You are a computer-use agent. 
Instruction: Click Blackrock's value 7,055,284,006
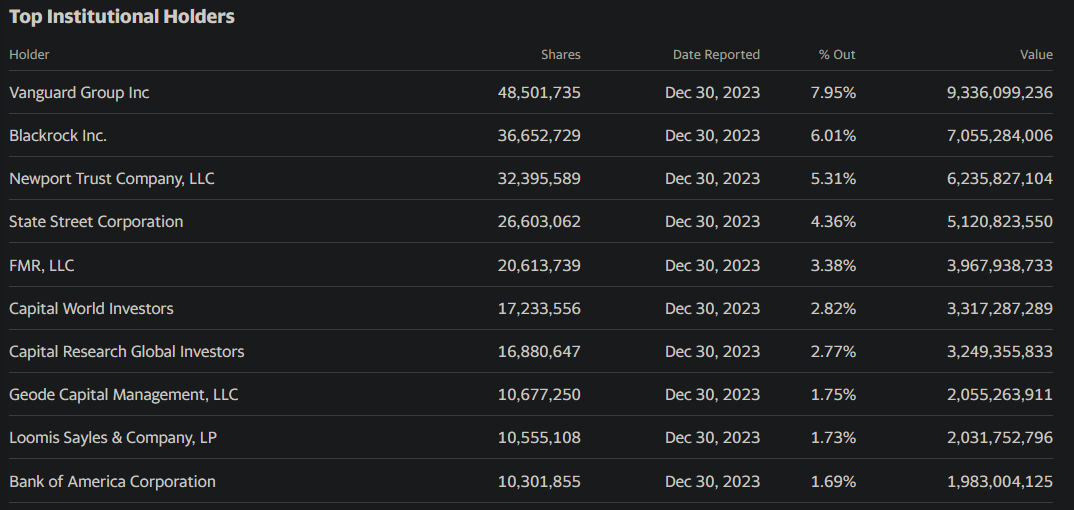pos(1000,136)
